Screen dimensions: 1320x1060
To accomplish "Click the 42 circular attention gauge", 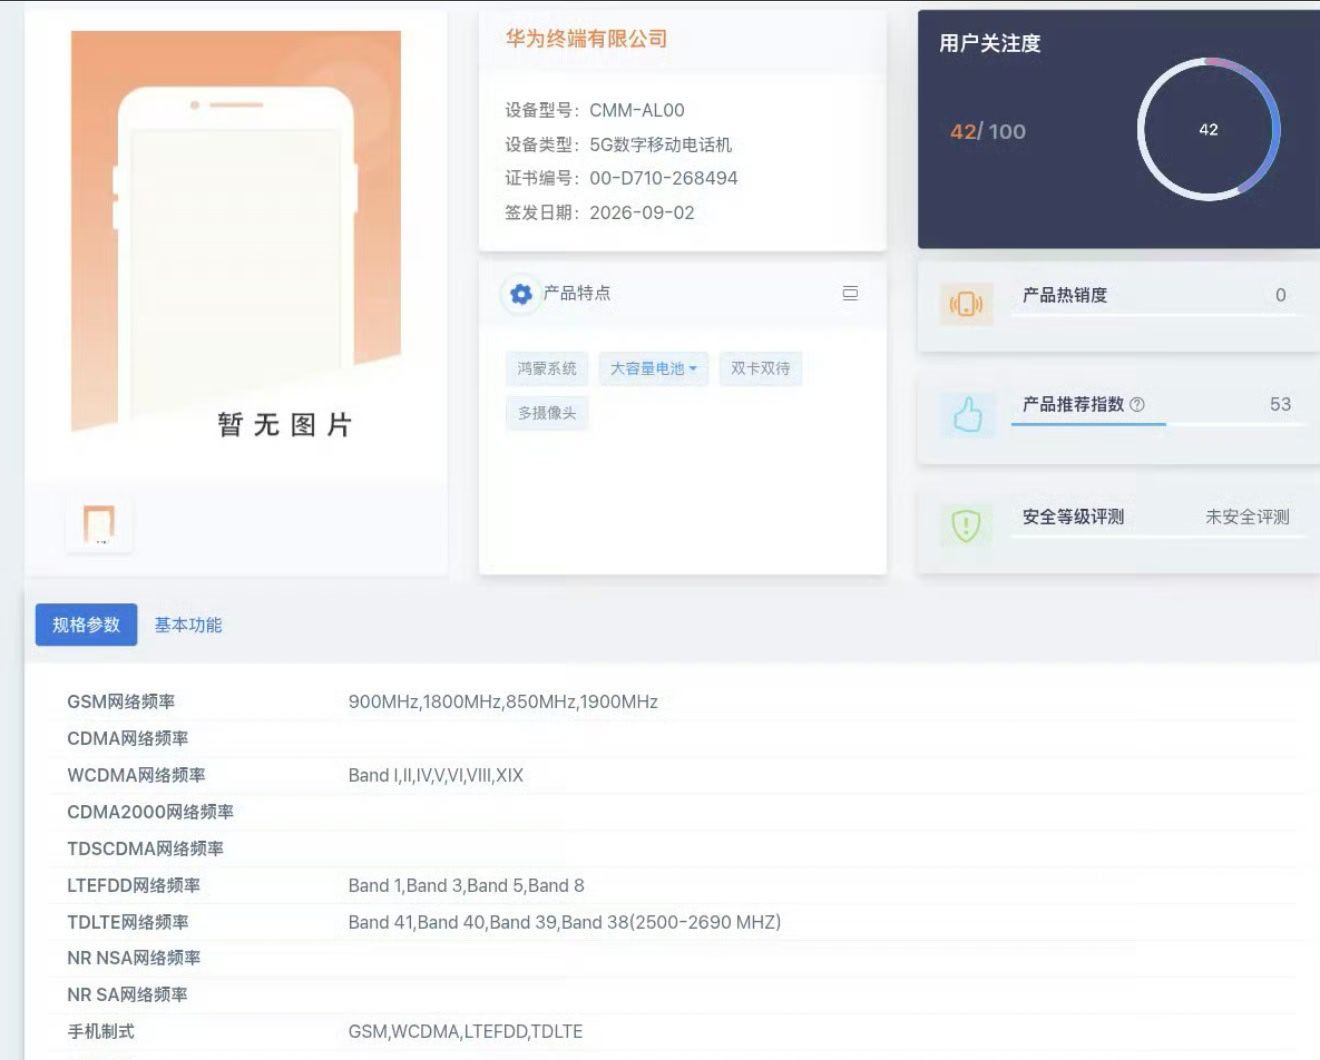I will click(x=1208, y=130).
